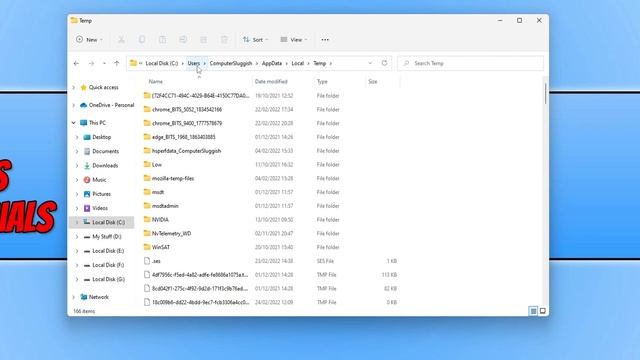Sort by the Type column header
Viewport: 640px width, 360px height.
(322, 82)
